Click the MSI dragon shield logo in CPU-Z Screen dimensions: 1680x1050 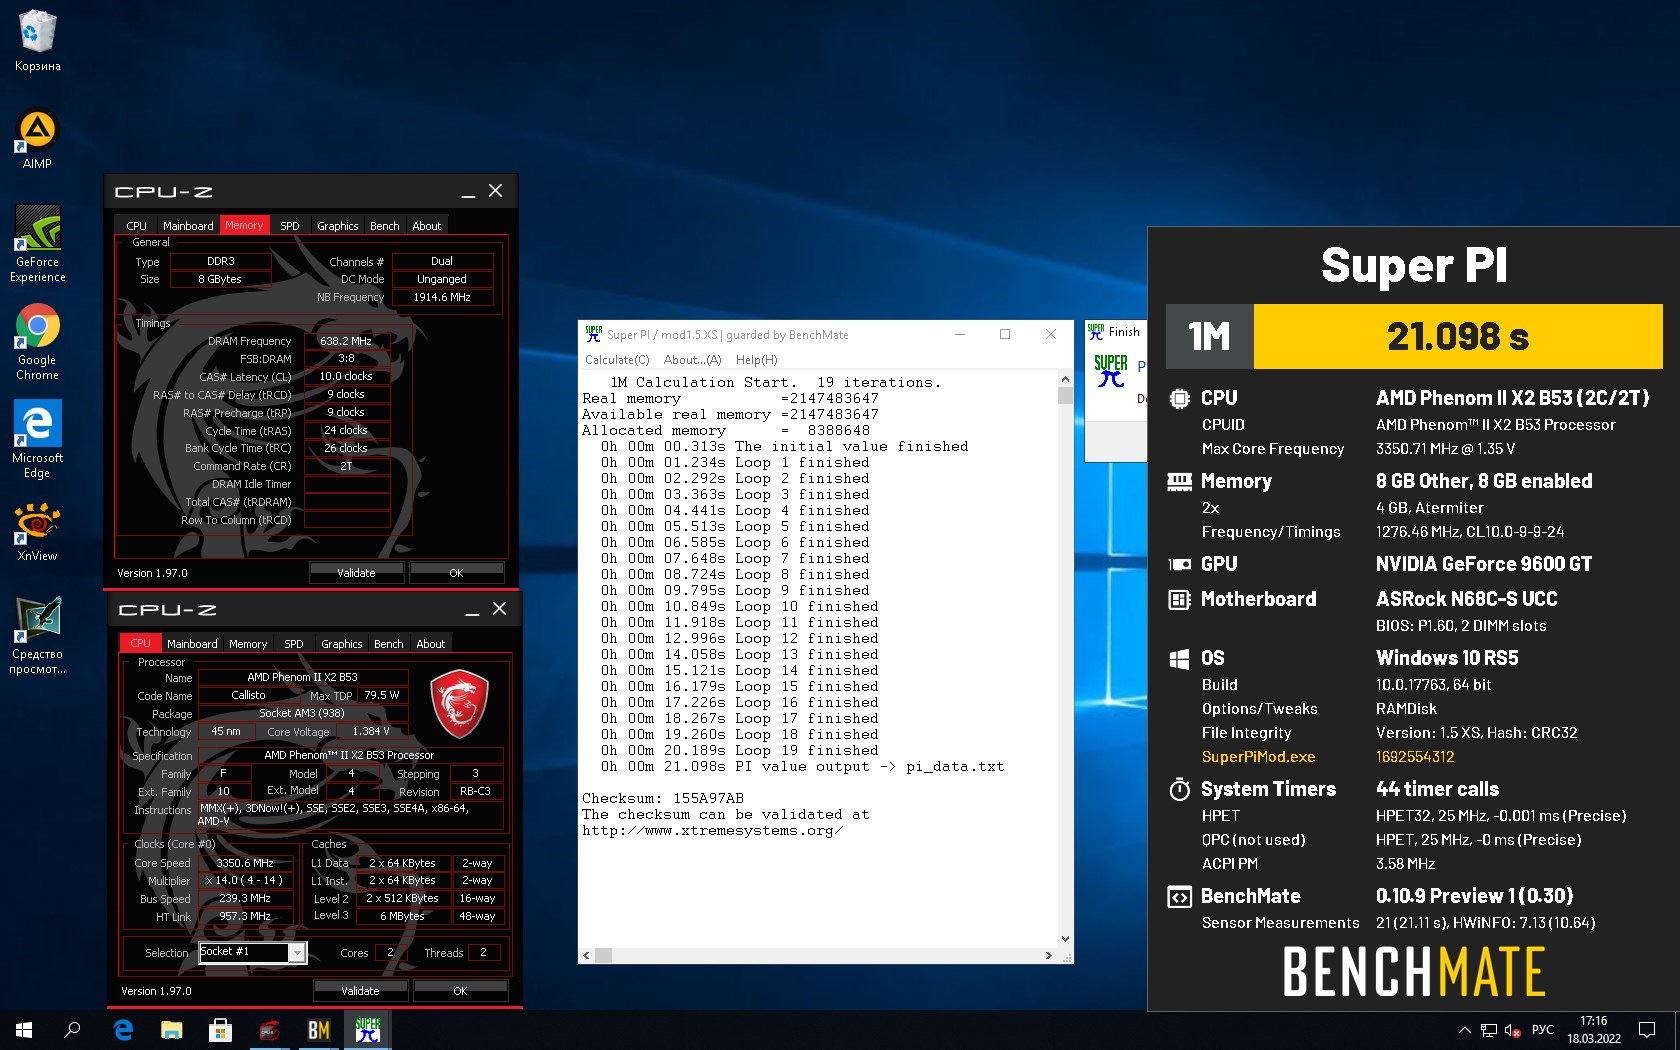[x=459, y=703]
